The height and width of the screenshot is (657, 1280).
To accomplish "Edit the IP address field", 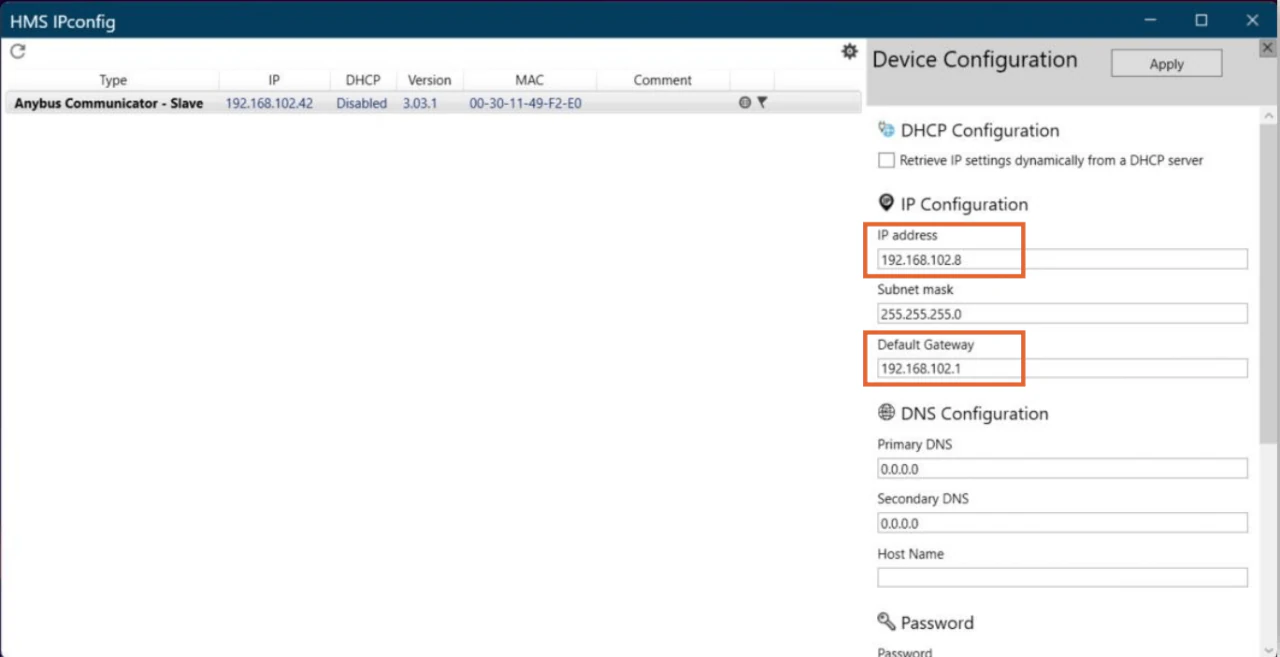I will 1062,259.
